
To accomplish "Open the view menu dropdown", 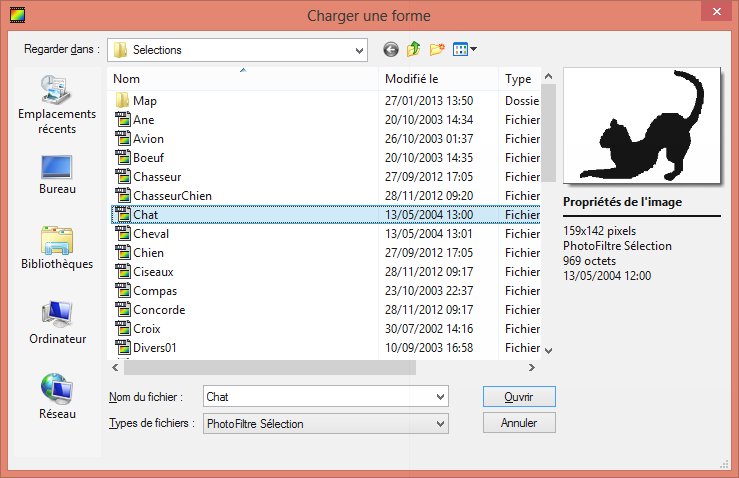I will click(x=465, y=49).
